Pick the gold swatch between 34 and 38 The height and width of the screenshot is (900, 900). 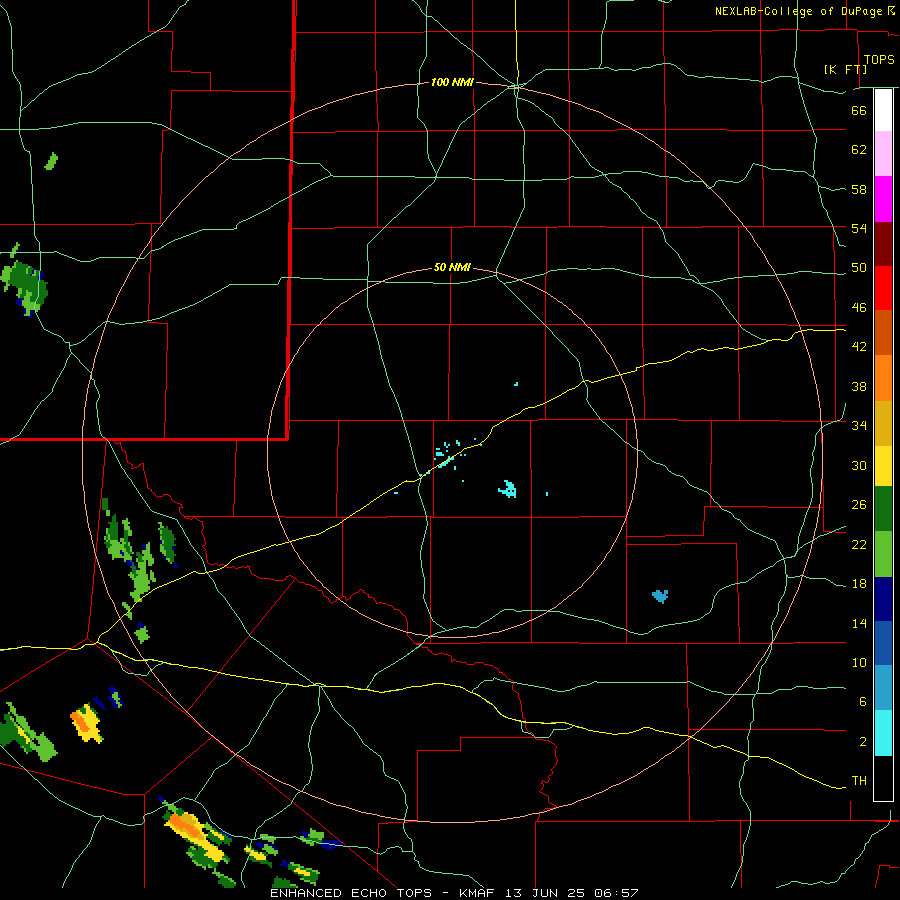point(883,423)
